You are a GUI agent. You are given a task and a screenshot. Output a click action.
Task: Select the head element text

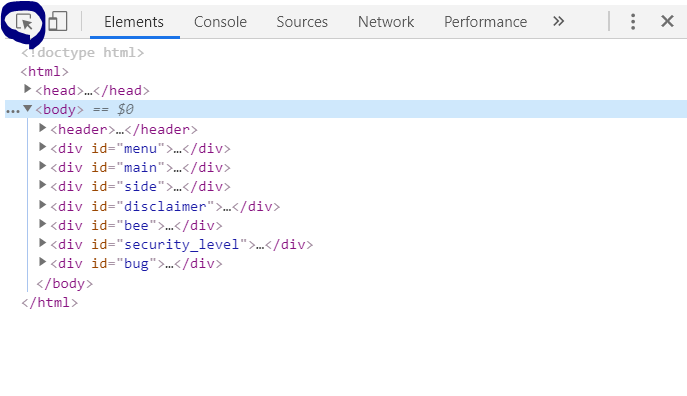coord(92,91)
